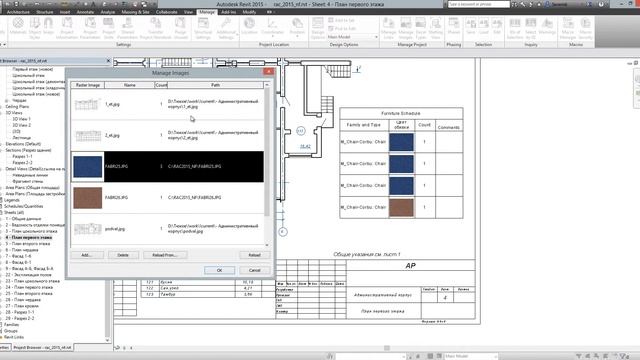The image size is (640, 360).
Task: Click the Name column header in dialog
Action: [130, 85]
